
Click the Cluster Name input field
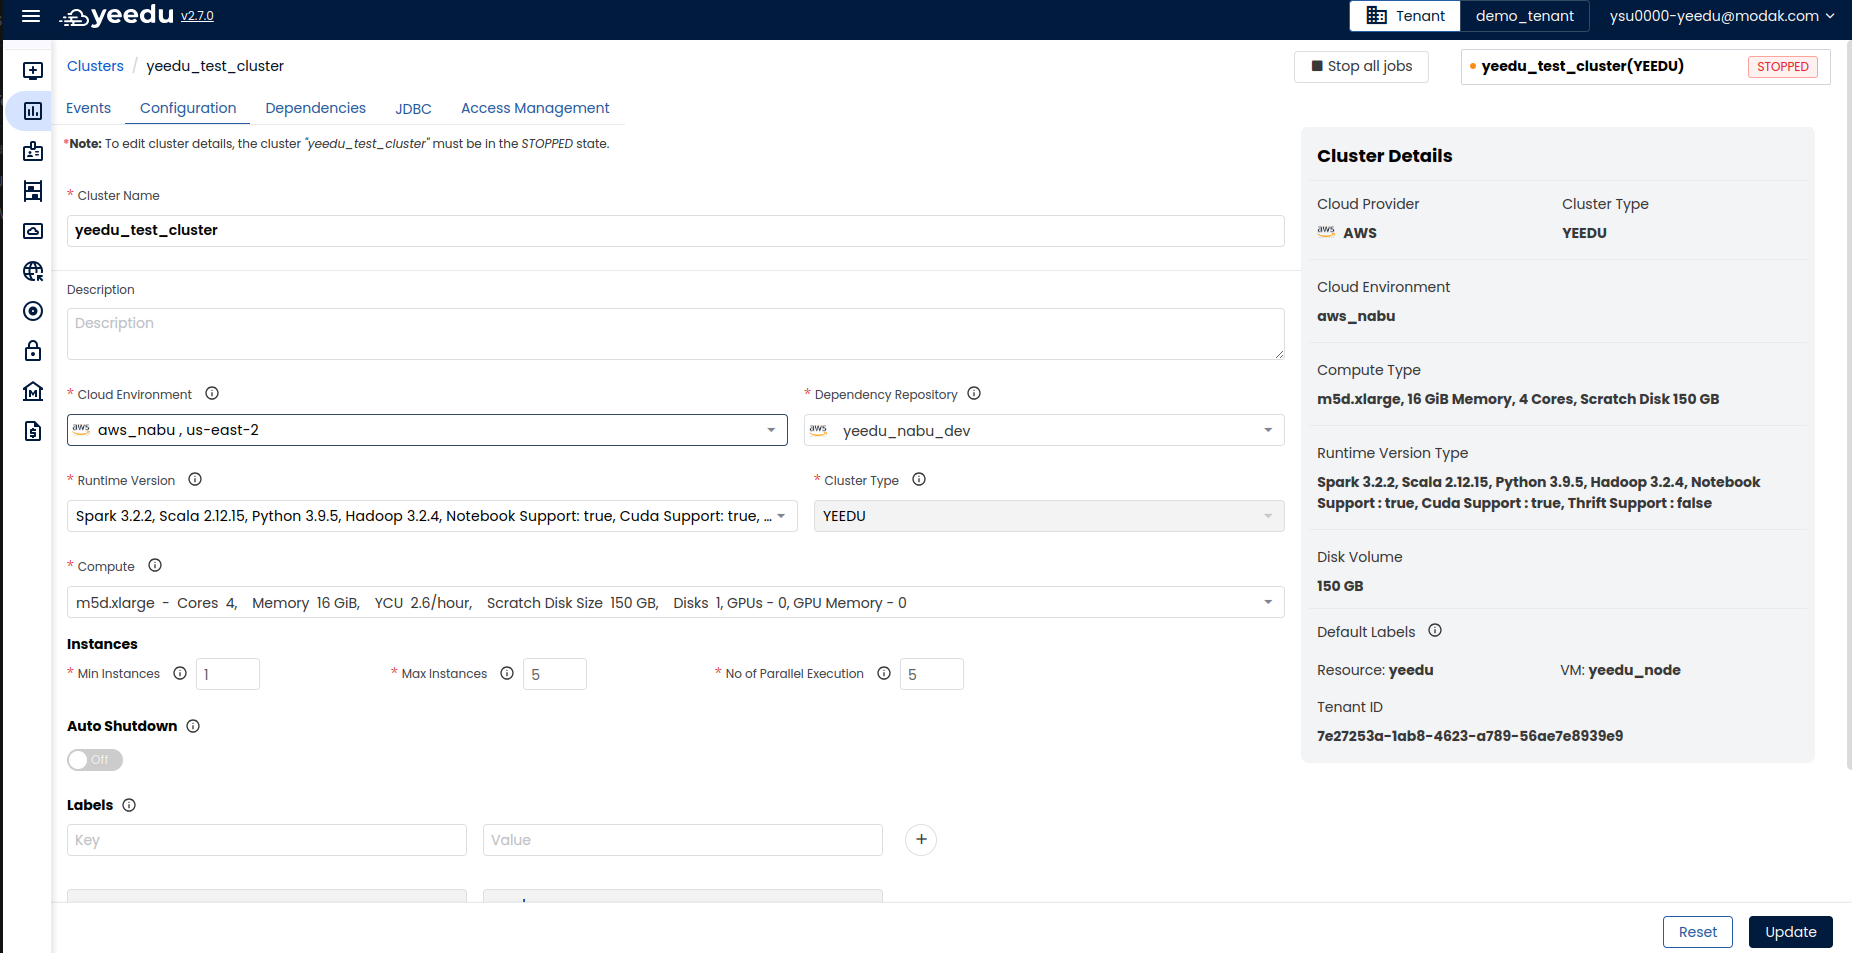click(x=676, y=231)
